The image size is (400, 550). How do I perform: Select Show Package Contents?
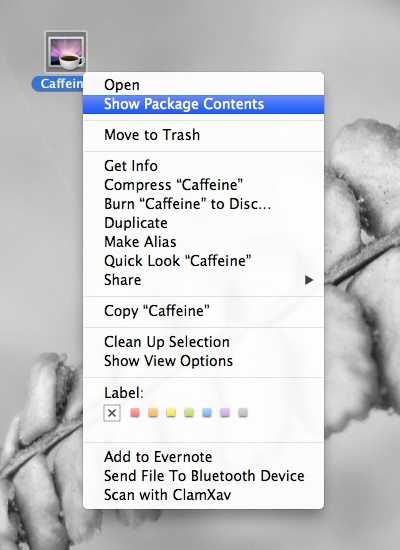203,104
